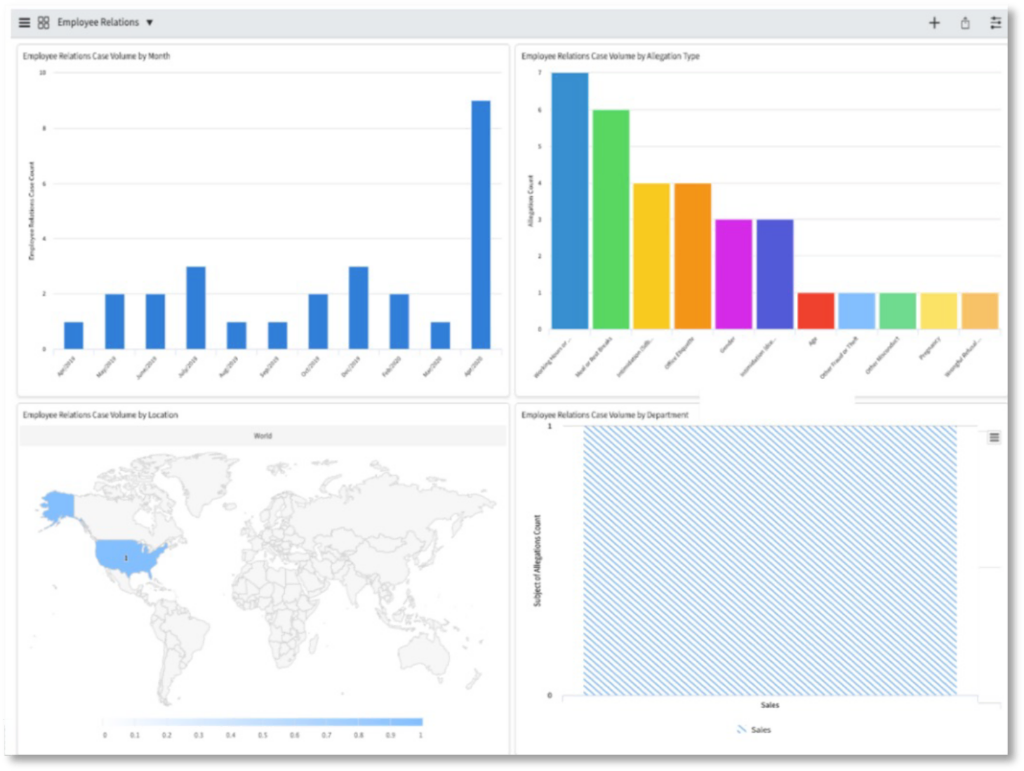Toggle the Sales legend item
This screenshot has width=1024, height=771.
coord(753,730)
